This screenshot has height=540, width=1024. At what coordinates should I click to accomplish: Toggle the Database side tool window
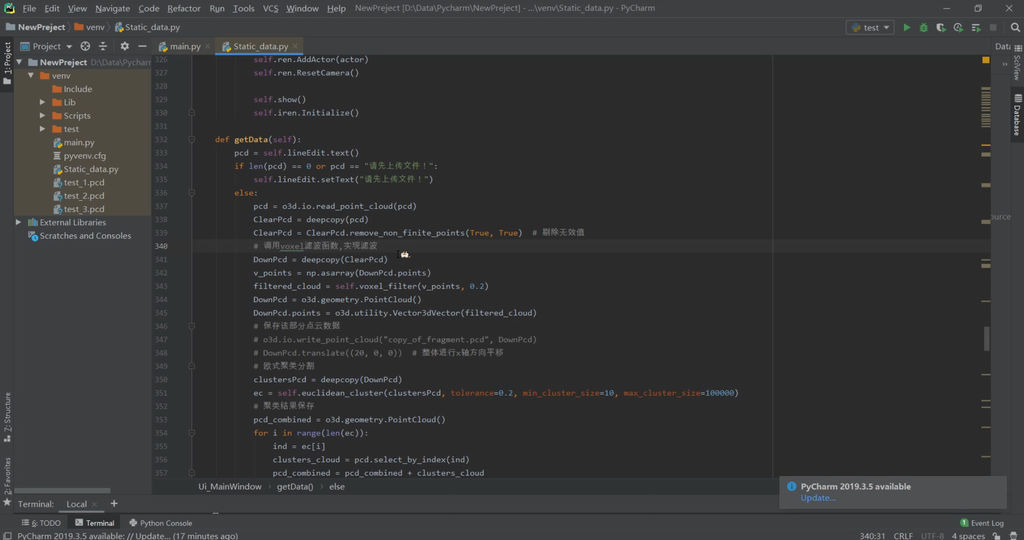click(1017, 114)
